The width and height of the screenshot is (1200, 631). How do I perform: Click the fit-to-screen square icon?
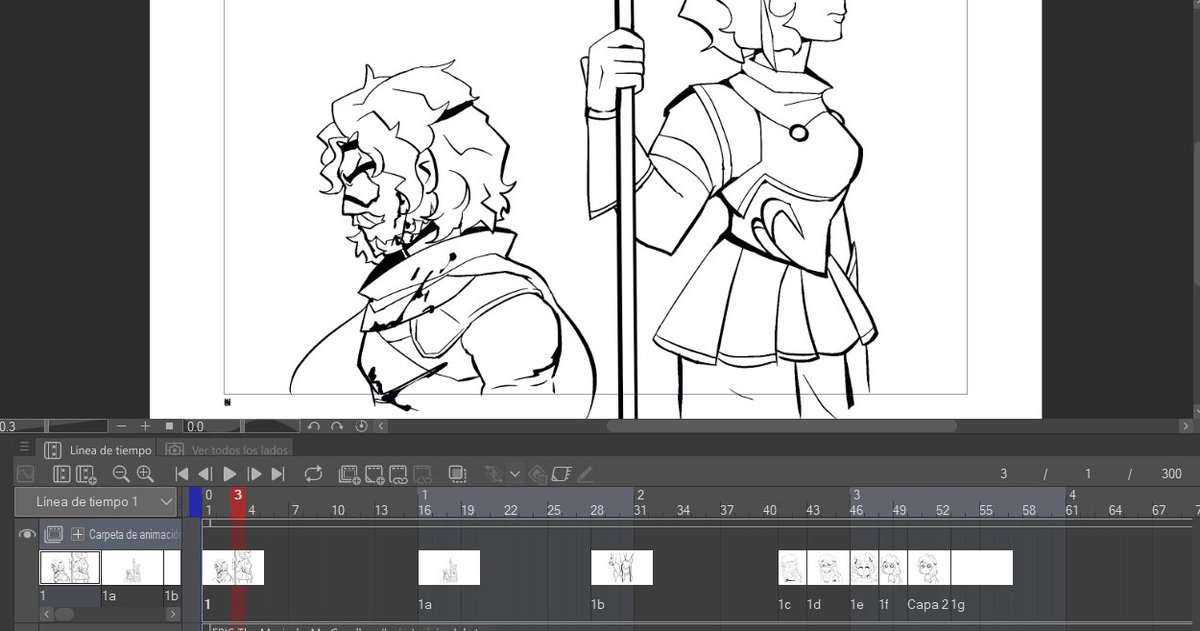tap(169, 426)
